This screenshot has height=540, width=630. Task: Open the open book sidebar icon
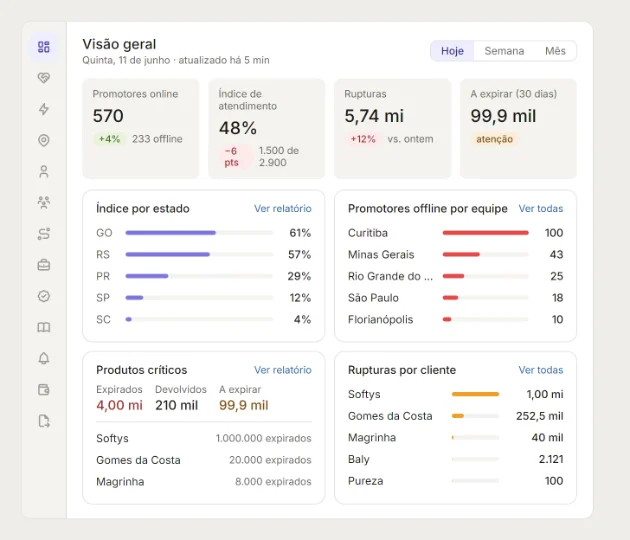[x=44, y=327]
